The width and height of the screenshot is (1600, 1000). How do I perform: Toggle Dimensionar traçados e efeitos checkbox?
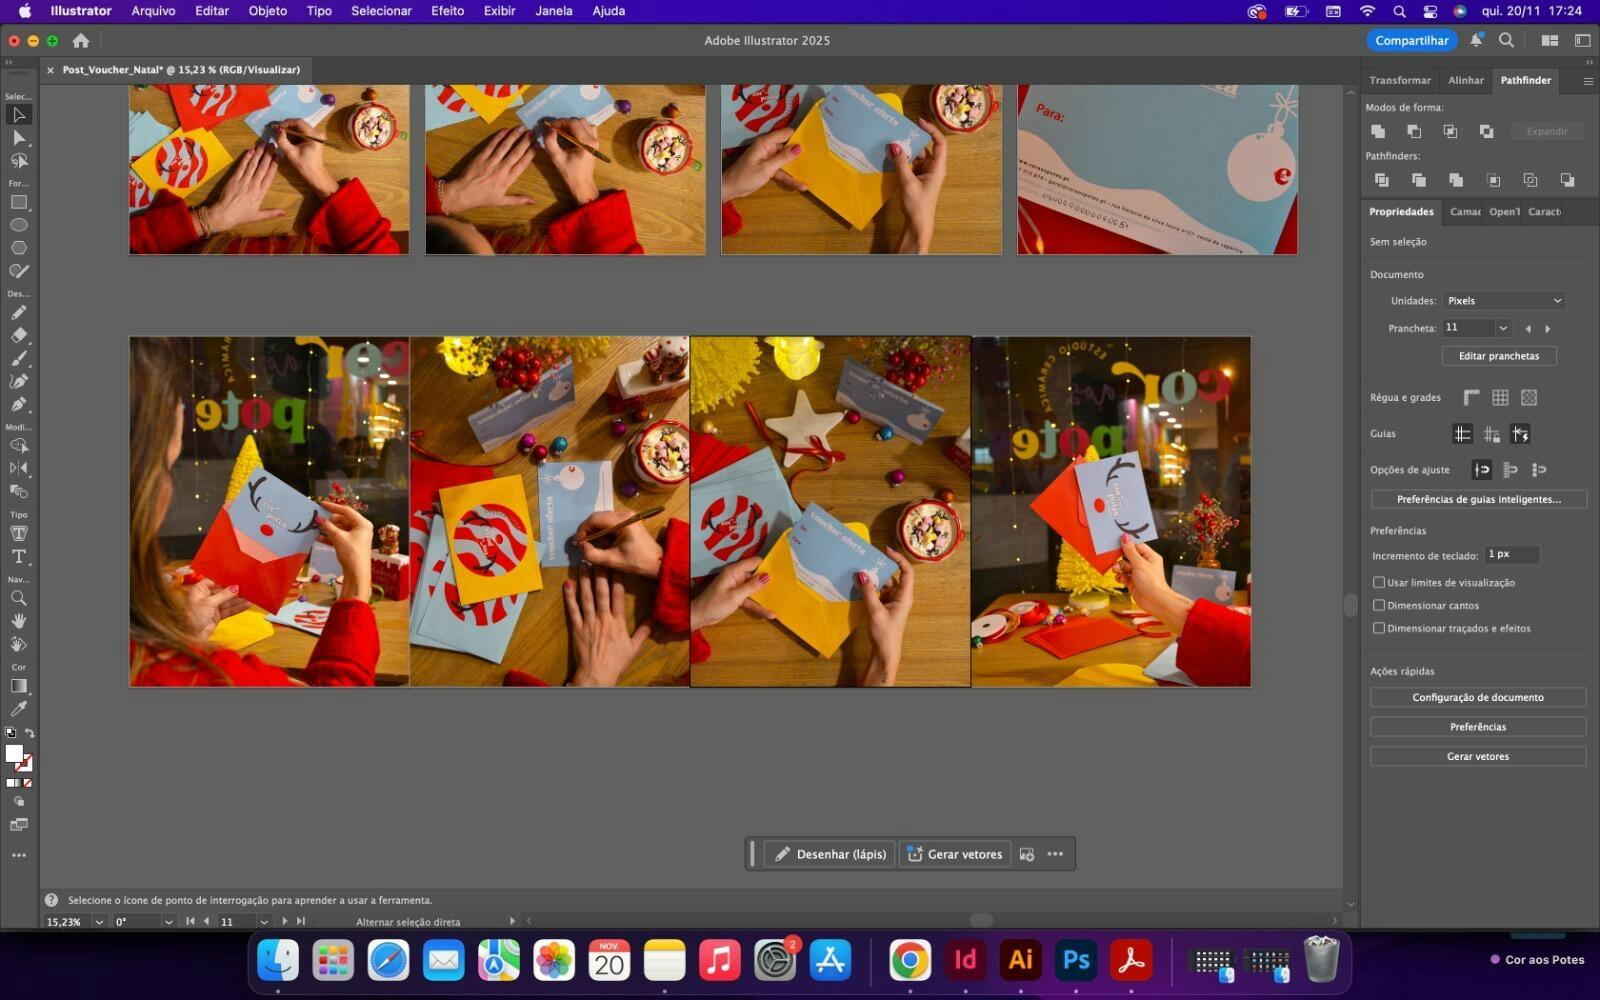coord(1379,628)
